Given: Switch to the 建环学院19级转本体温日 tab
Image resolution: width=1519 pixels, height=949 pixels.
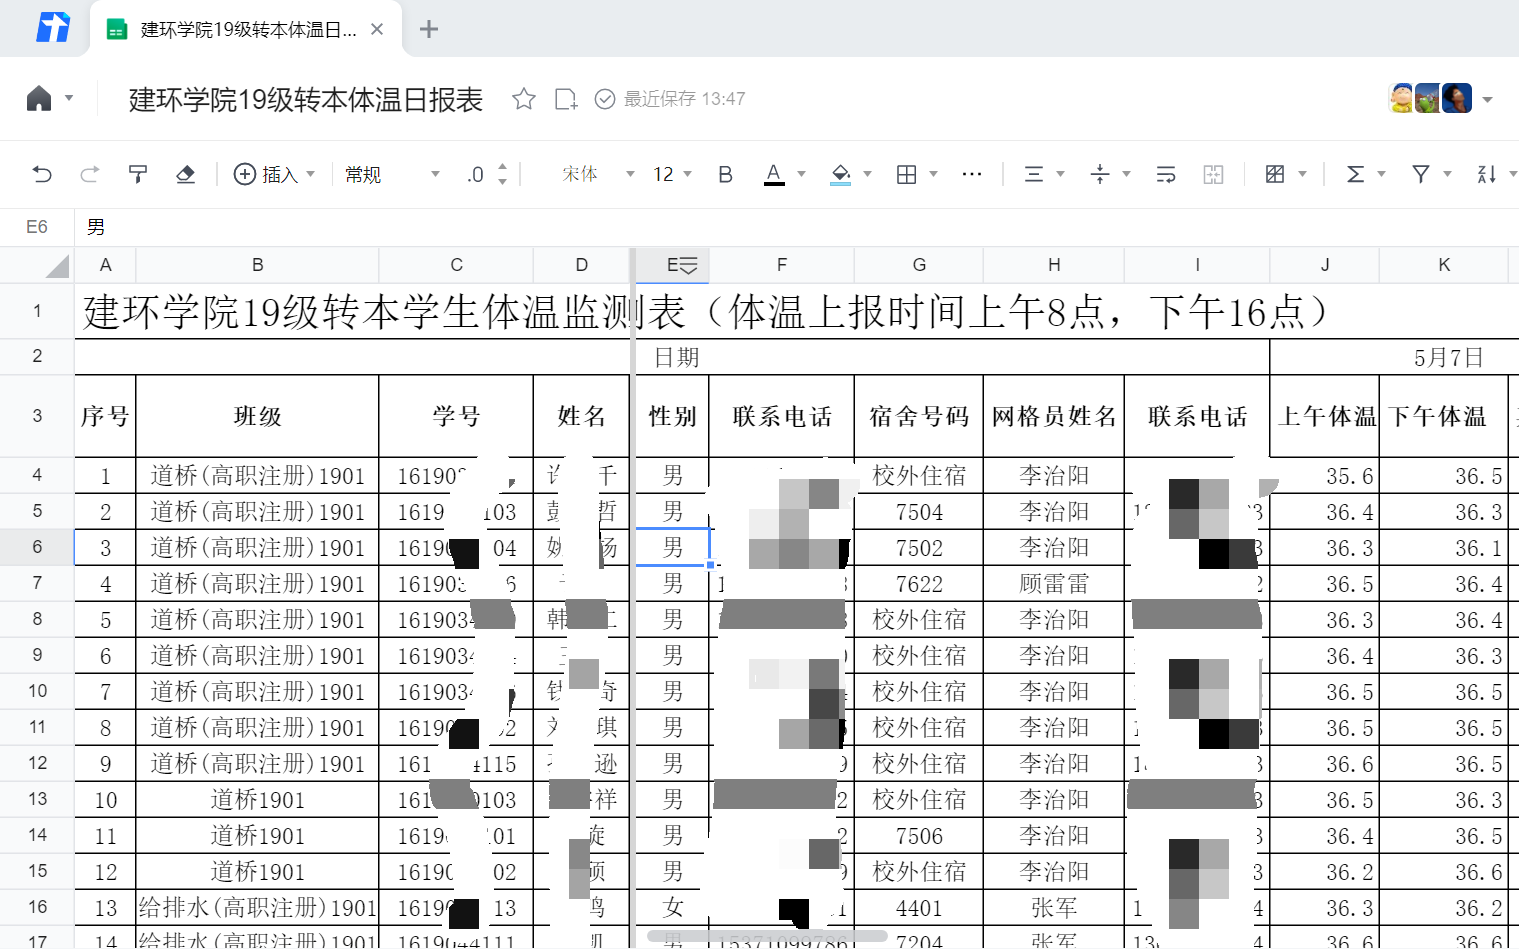Looking at the screenshot, I should pyautogui.click(x=246, y=29).
